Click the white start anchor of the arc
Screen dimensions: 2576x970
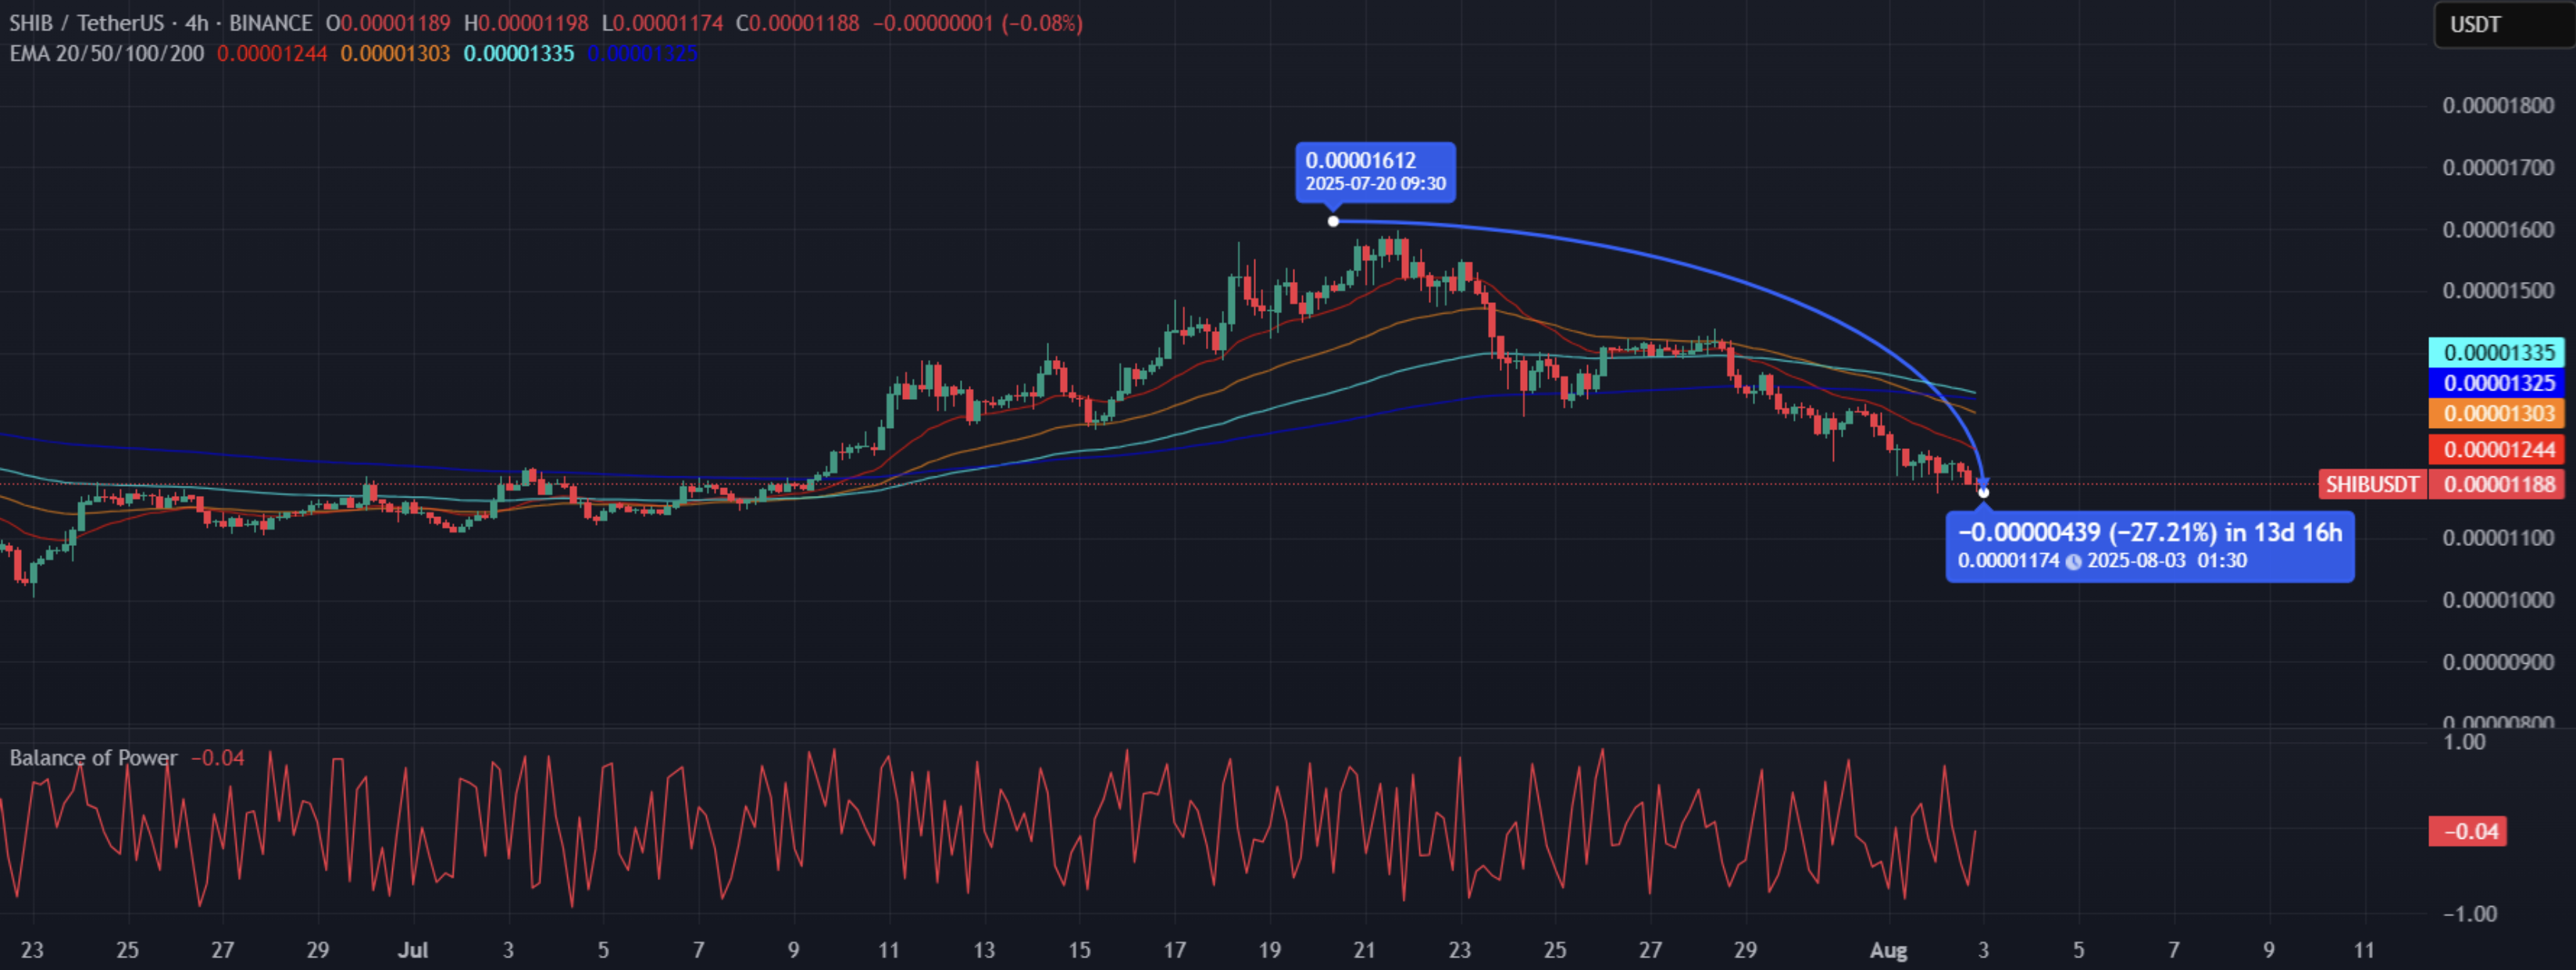pos(1333,221)
